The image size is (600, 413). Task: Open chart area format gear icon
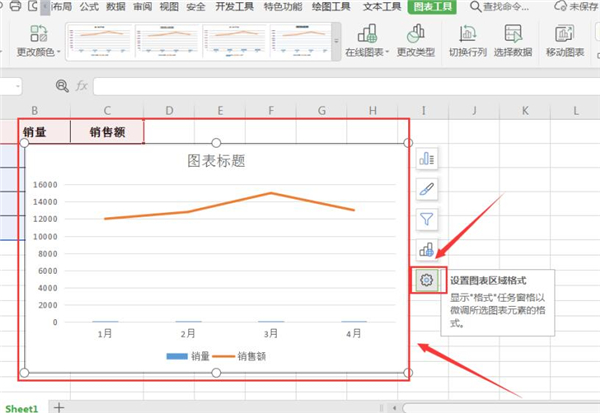[x=427, y=280]
